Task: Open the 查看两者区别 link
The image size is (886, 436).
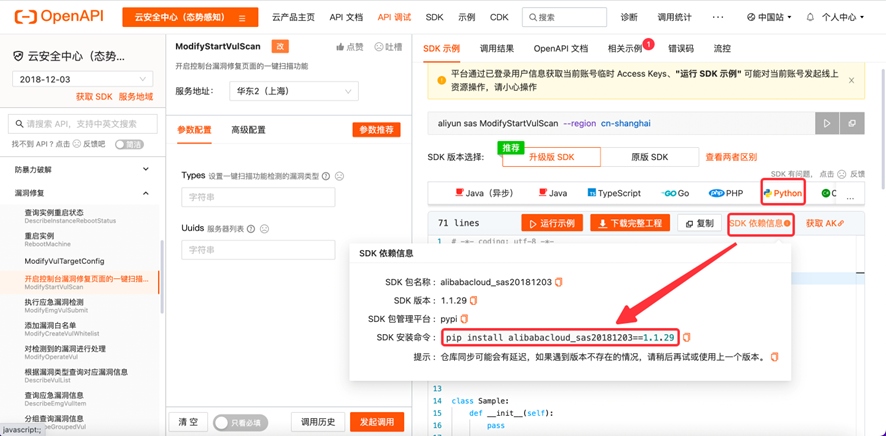Action: [731, 157]
